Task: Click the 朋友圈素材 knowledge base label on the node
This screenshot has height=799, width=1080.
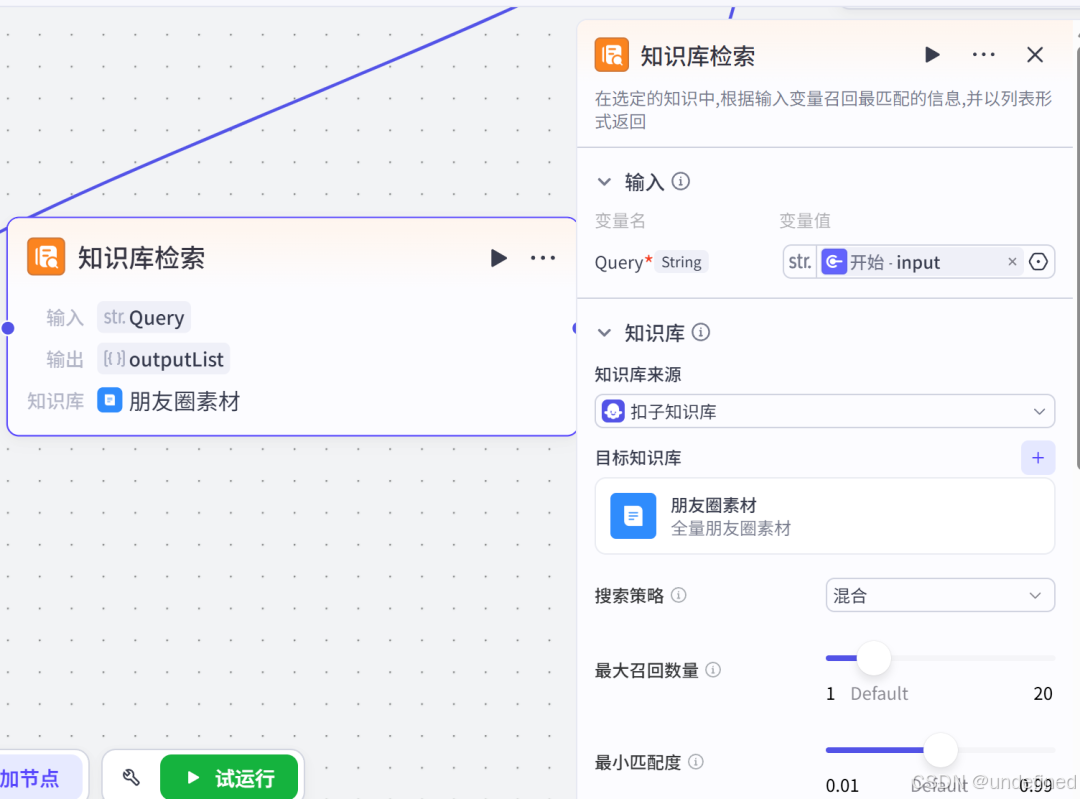Action: click(x=184, y=401)
